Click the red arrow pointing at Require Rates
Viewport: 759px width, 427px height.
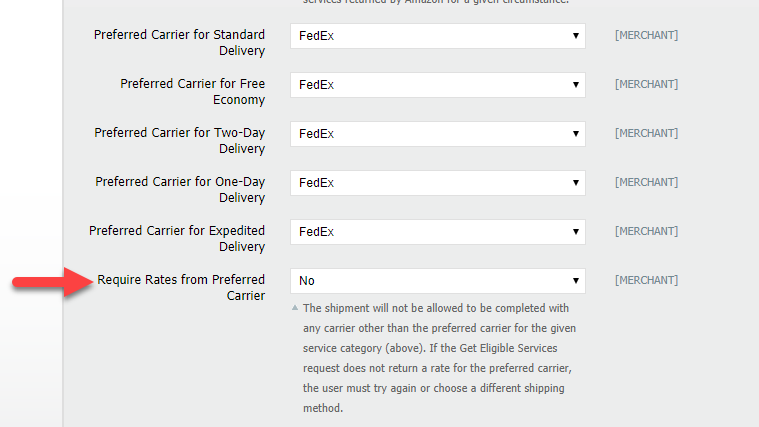pyautogui.click(x=50, y=283)
